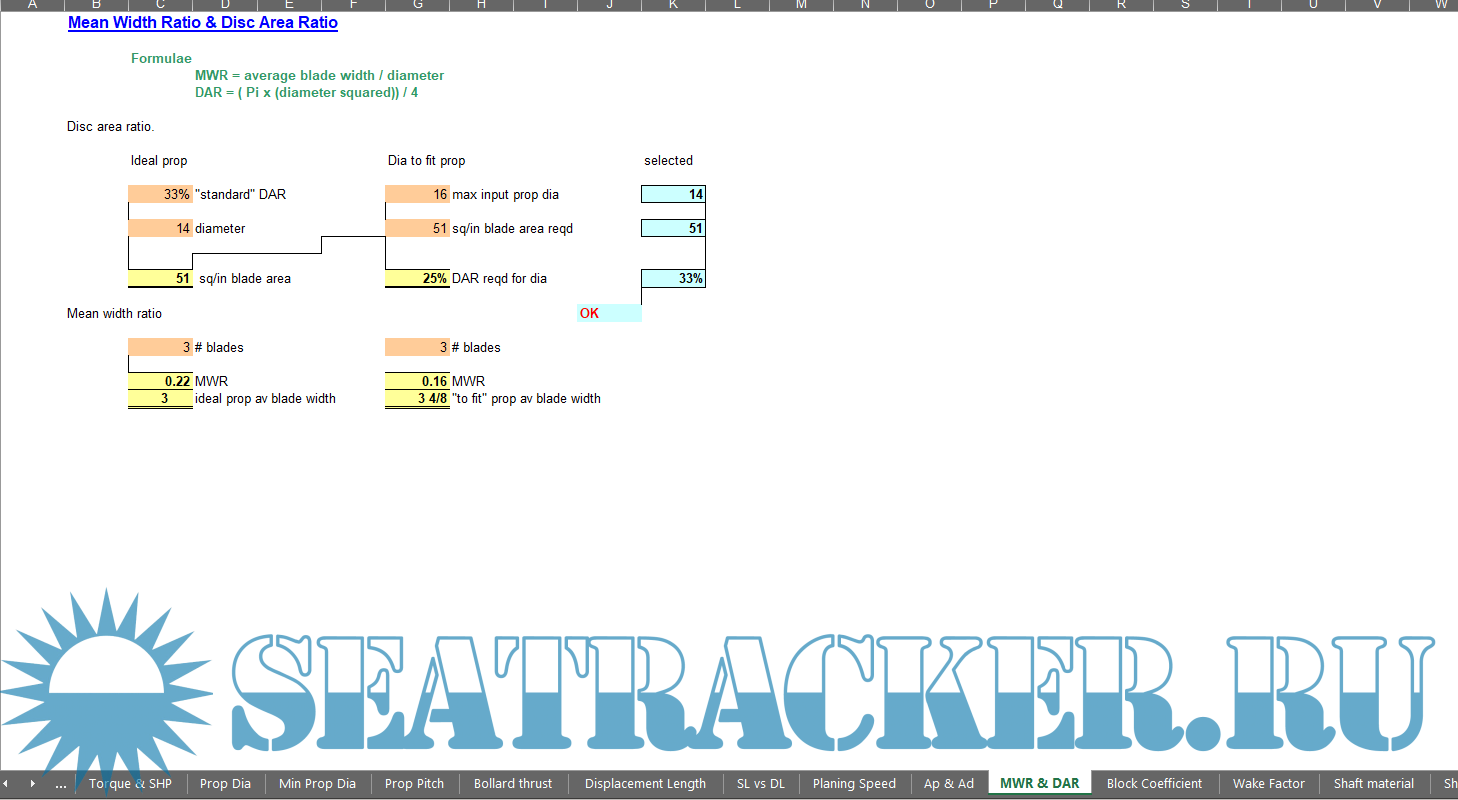Viewport: 1458px width, 800px height.
Task: Click the Mean Width Ratio & Disc Area Ratio link
Action: pos(203,23)
